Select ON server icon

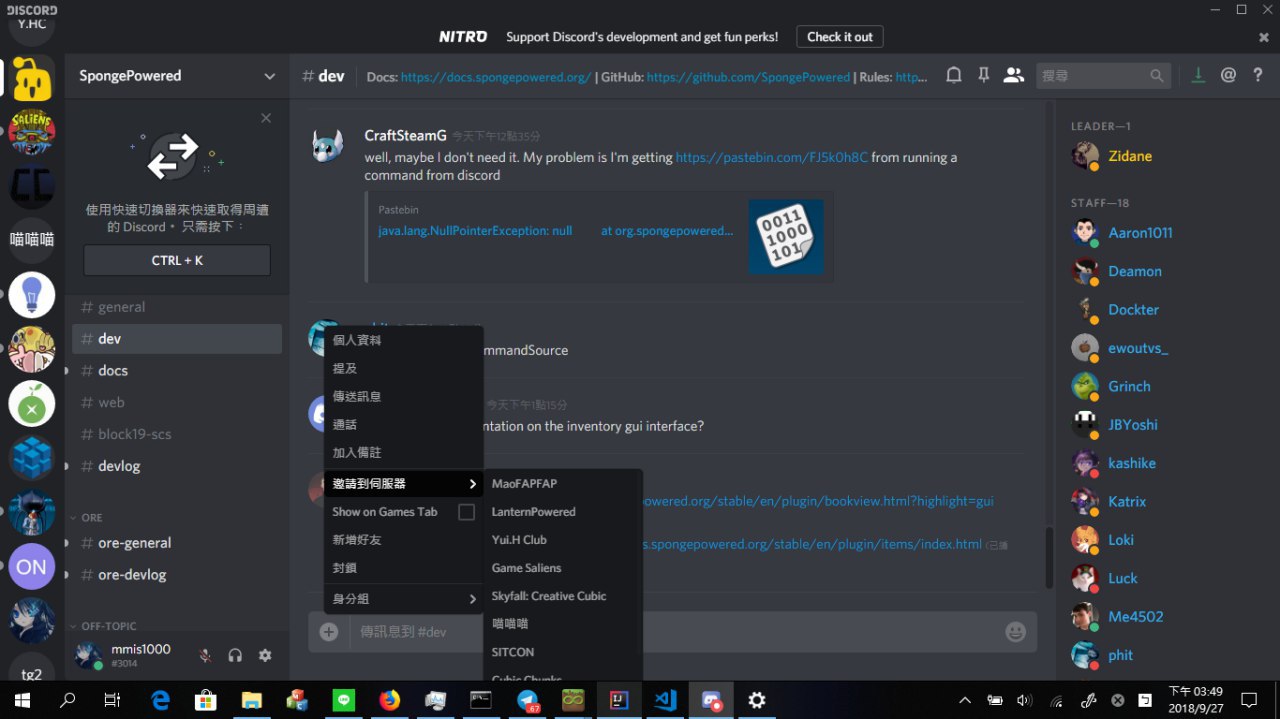click(32, 567)
